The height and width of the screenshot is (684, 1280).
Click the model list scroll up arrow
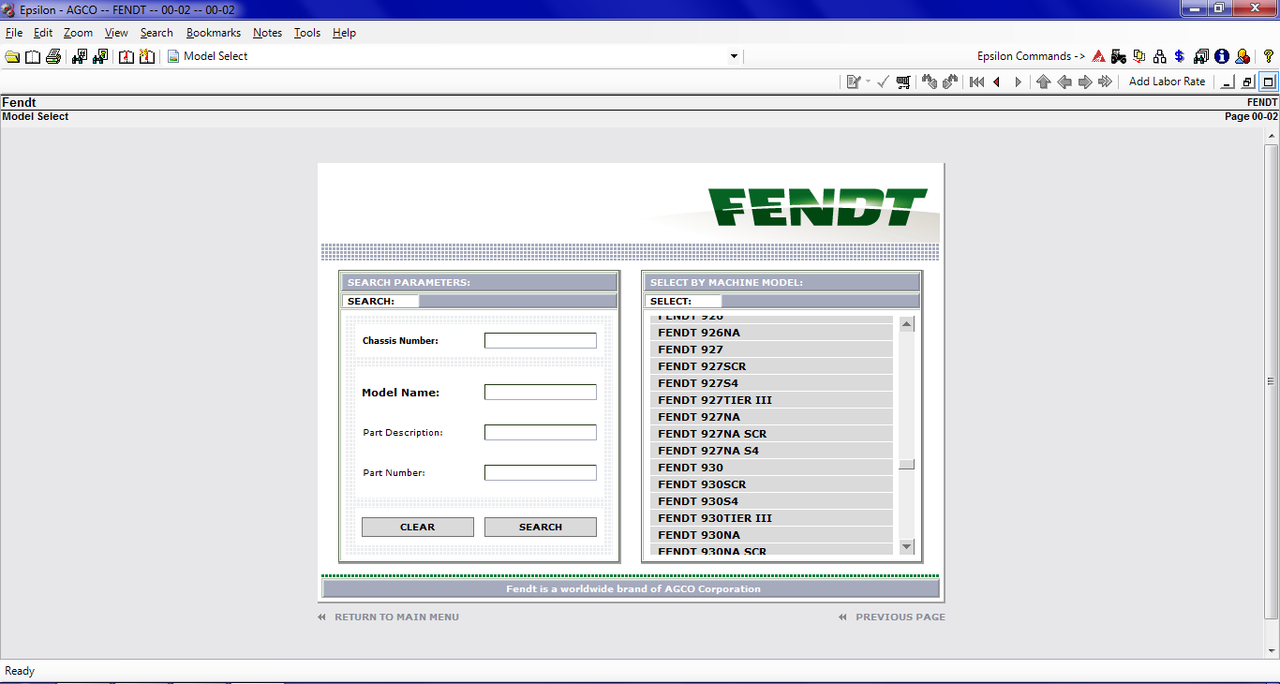[x=907, y=324]
